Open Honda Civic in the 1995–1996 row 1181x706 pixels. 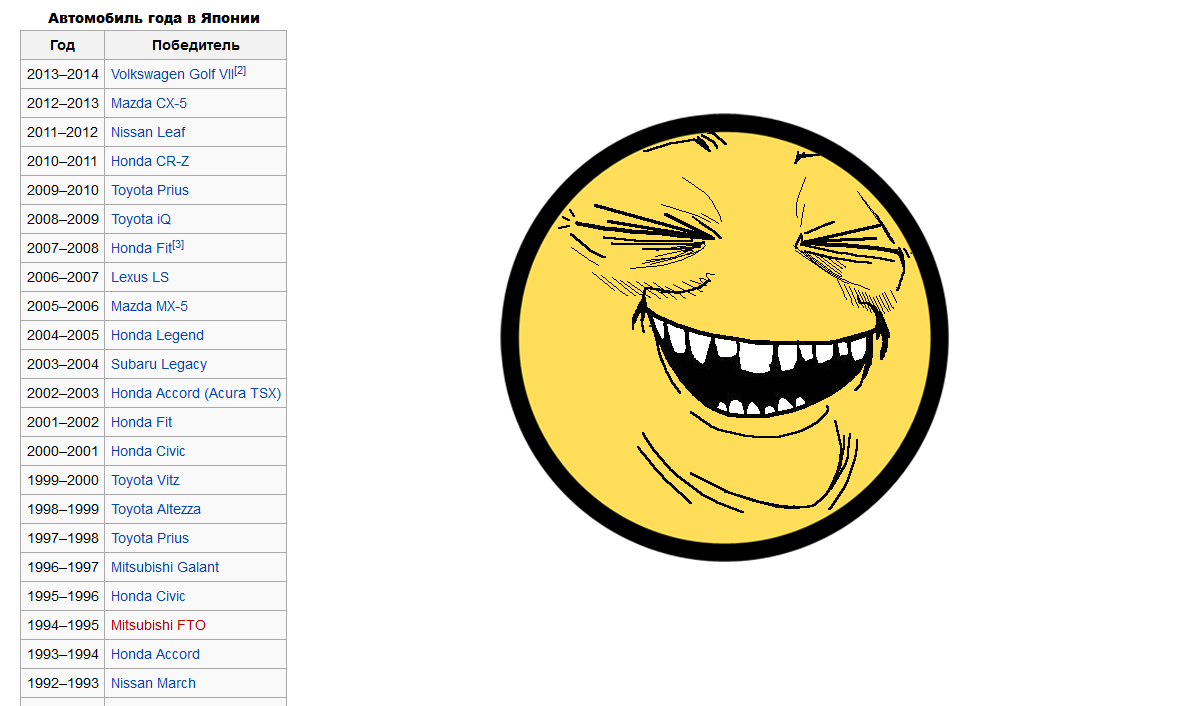[148, 597]
